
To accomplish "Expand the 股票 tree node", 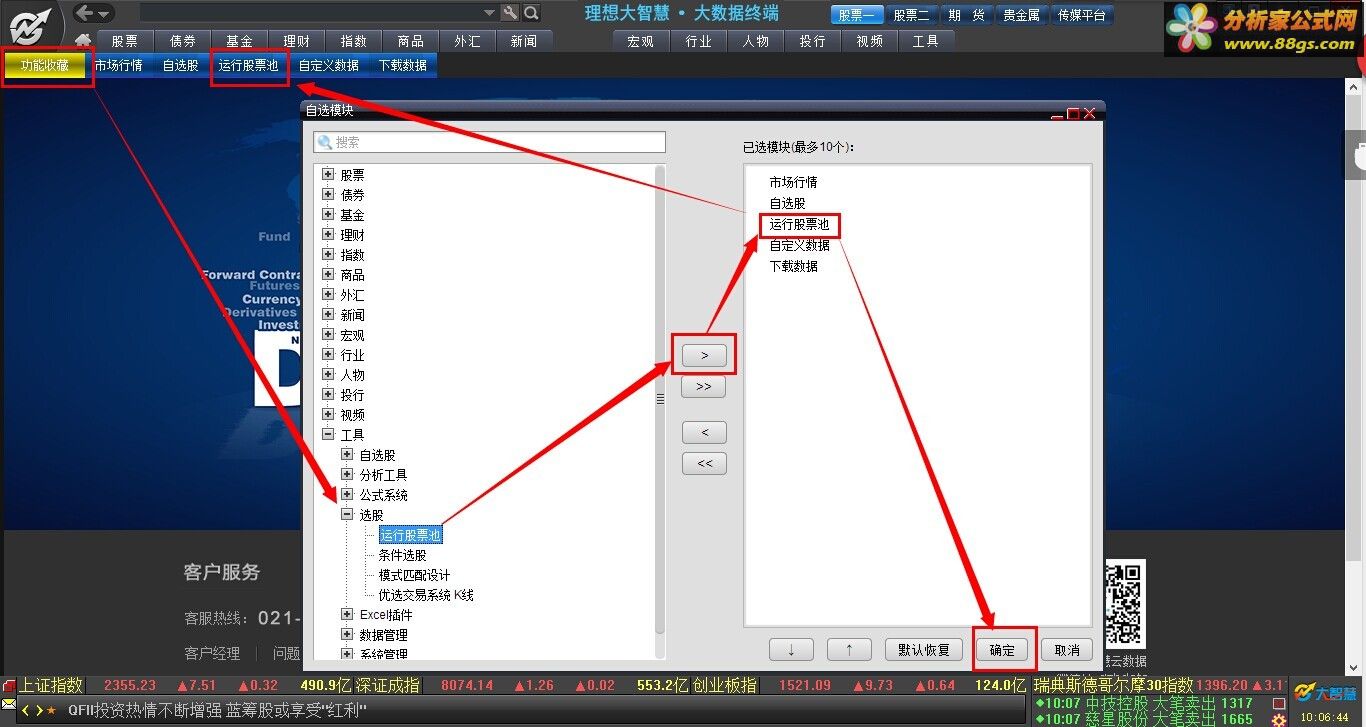I will tap(328, 174).
